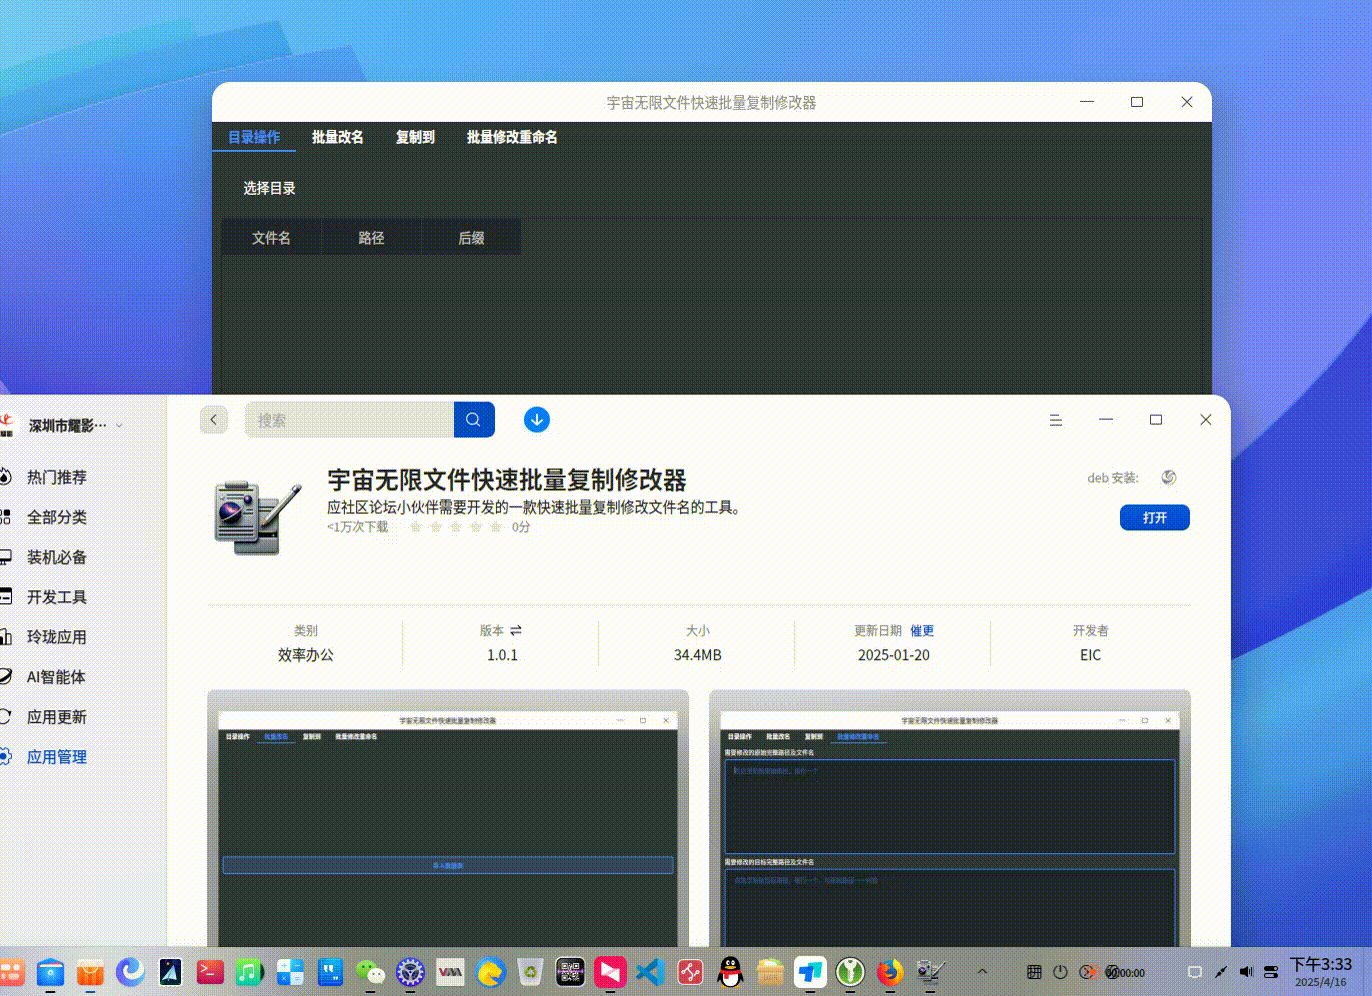Screen dimensions: 1372x996
Task: Open the trash bin in dock
Action: (530, 971)
